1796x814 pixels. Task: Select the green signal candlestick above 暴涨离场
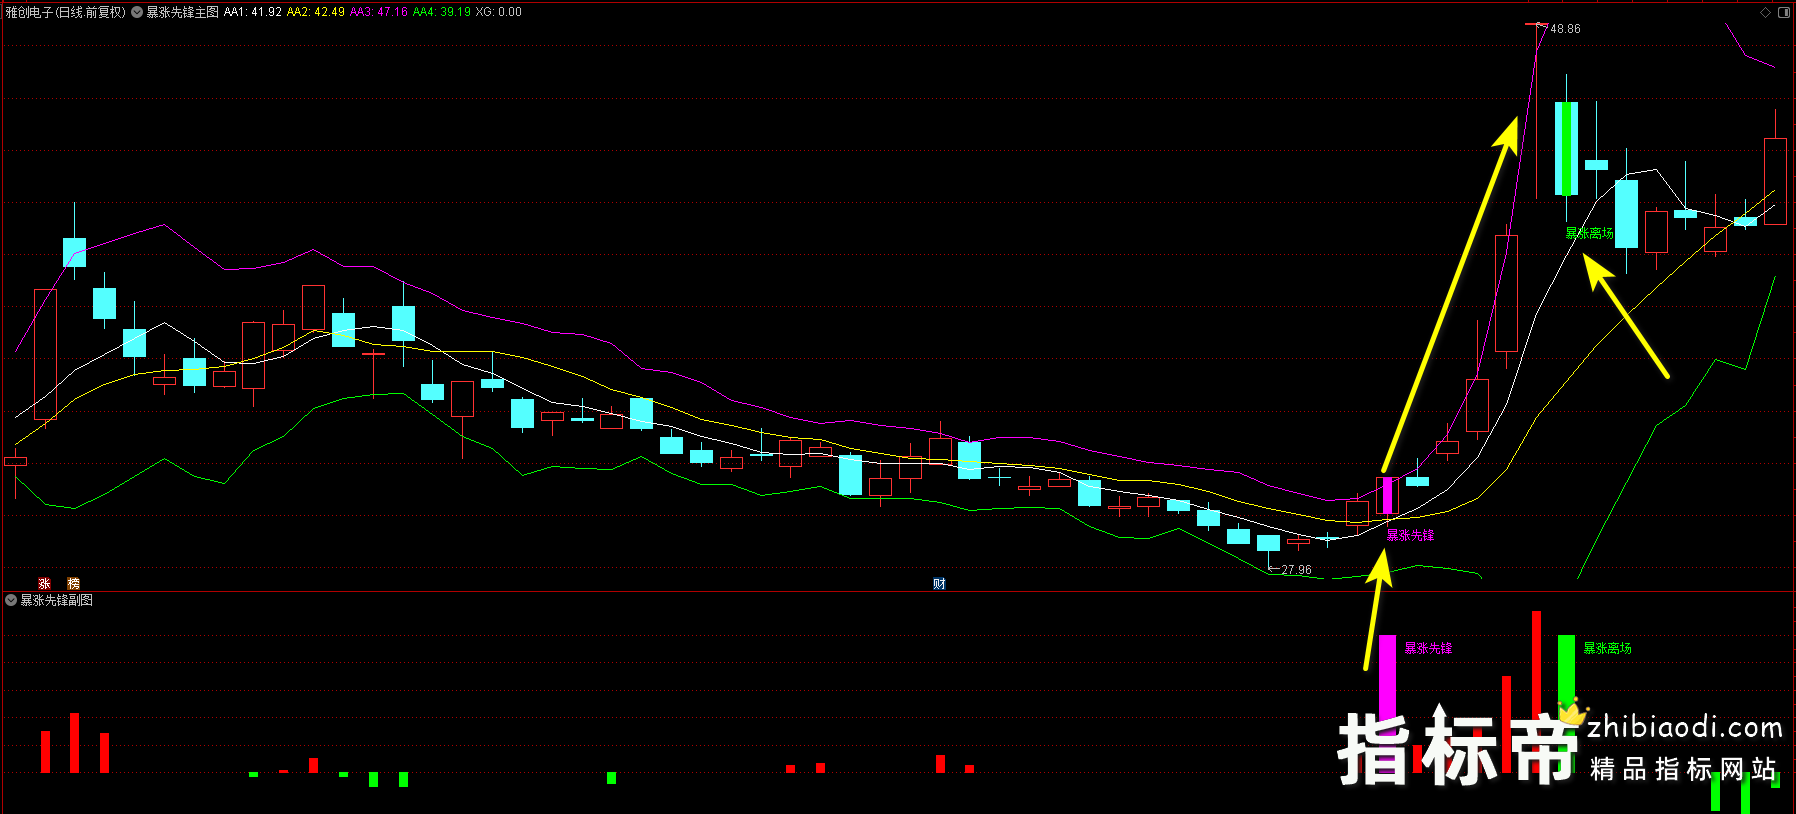point(1566,148)
